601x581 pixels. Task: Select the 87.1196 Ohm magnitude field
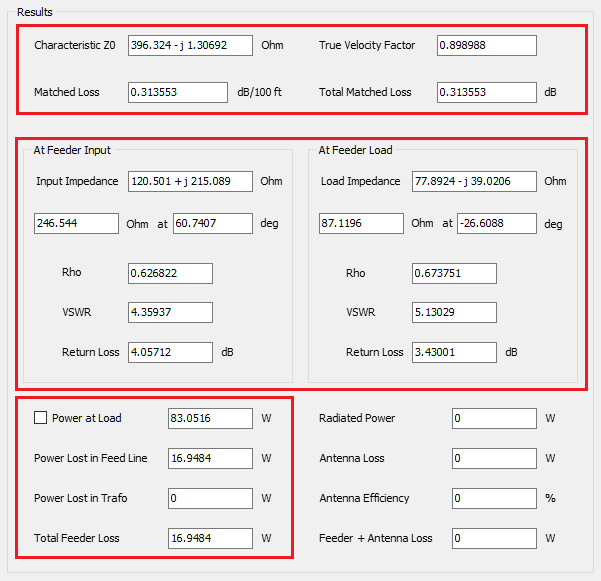pyautogui.click(x=361, y=223)
